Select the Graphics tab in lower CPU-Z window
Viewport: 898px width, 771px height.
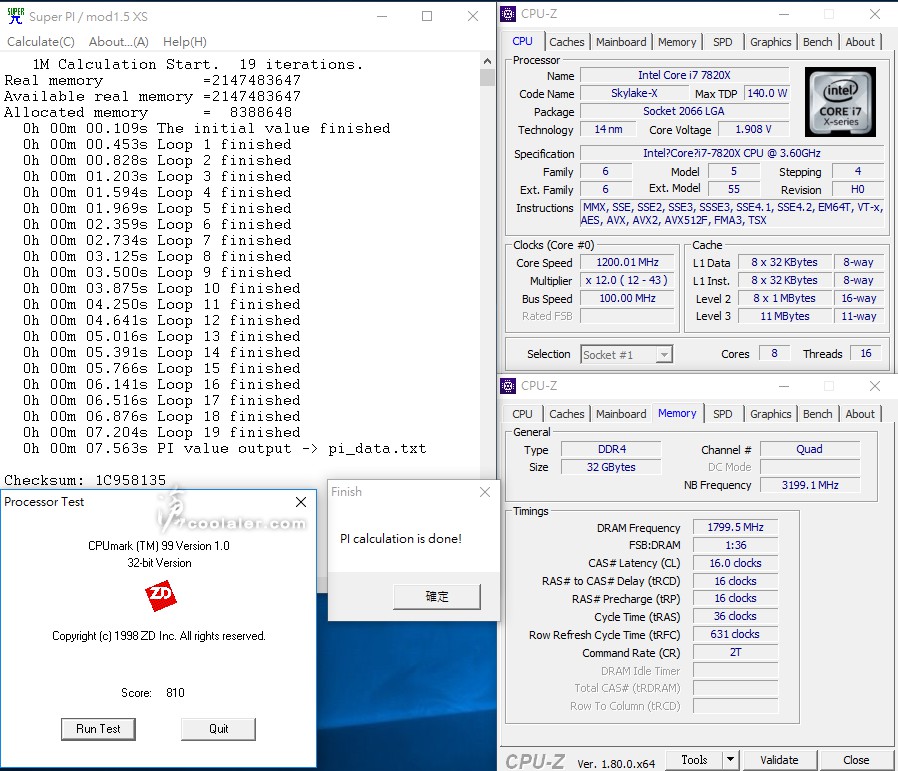pyautogui.click(x=770, y=414)
